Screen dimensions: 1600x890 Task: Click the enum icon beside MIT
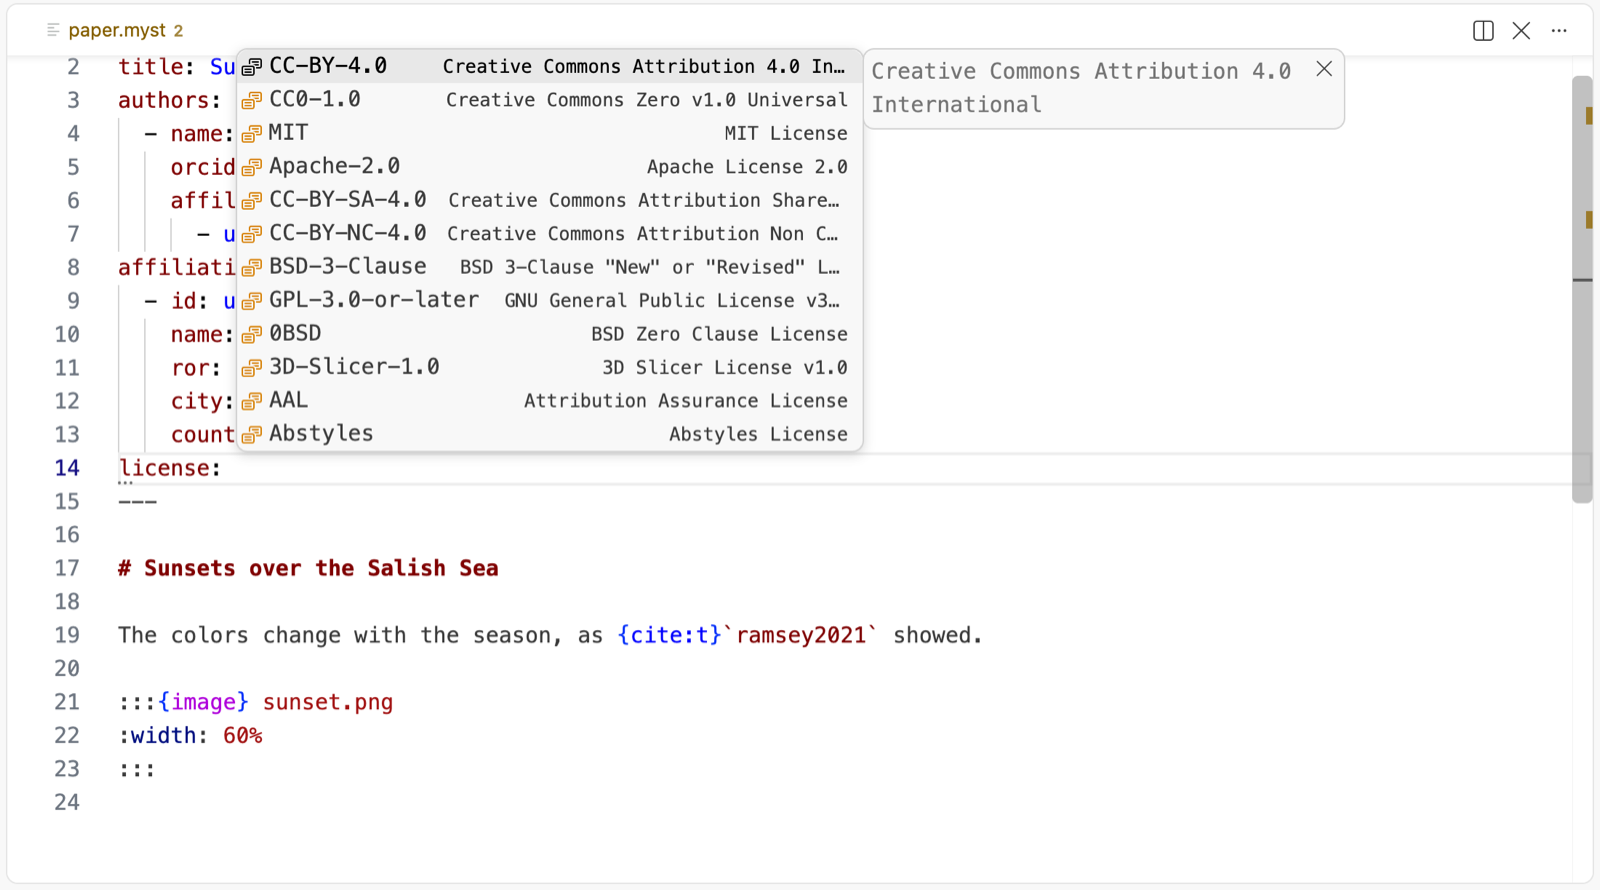252,134
